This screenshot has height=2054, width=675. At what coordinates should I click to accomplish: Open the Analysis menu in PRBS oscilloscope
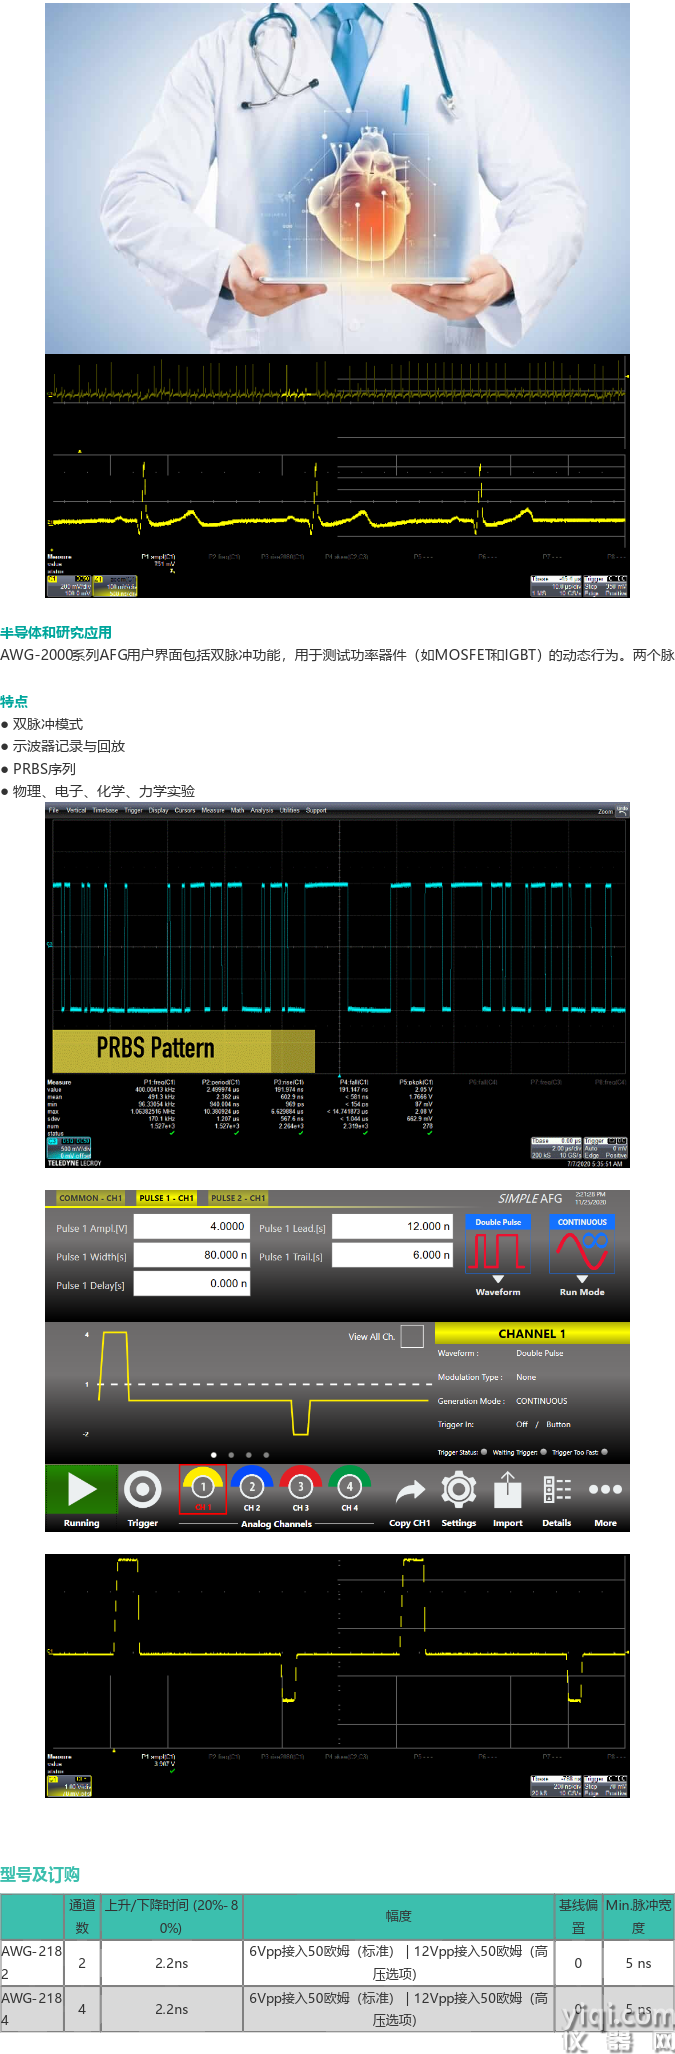[x=262, y=811]
